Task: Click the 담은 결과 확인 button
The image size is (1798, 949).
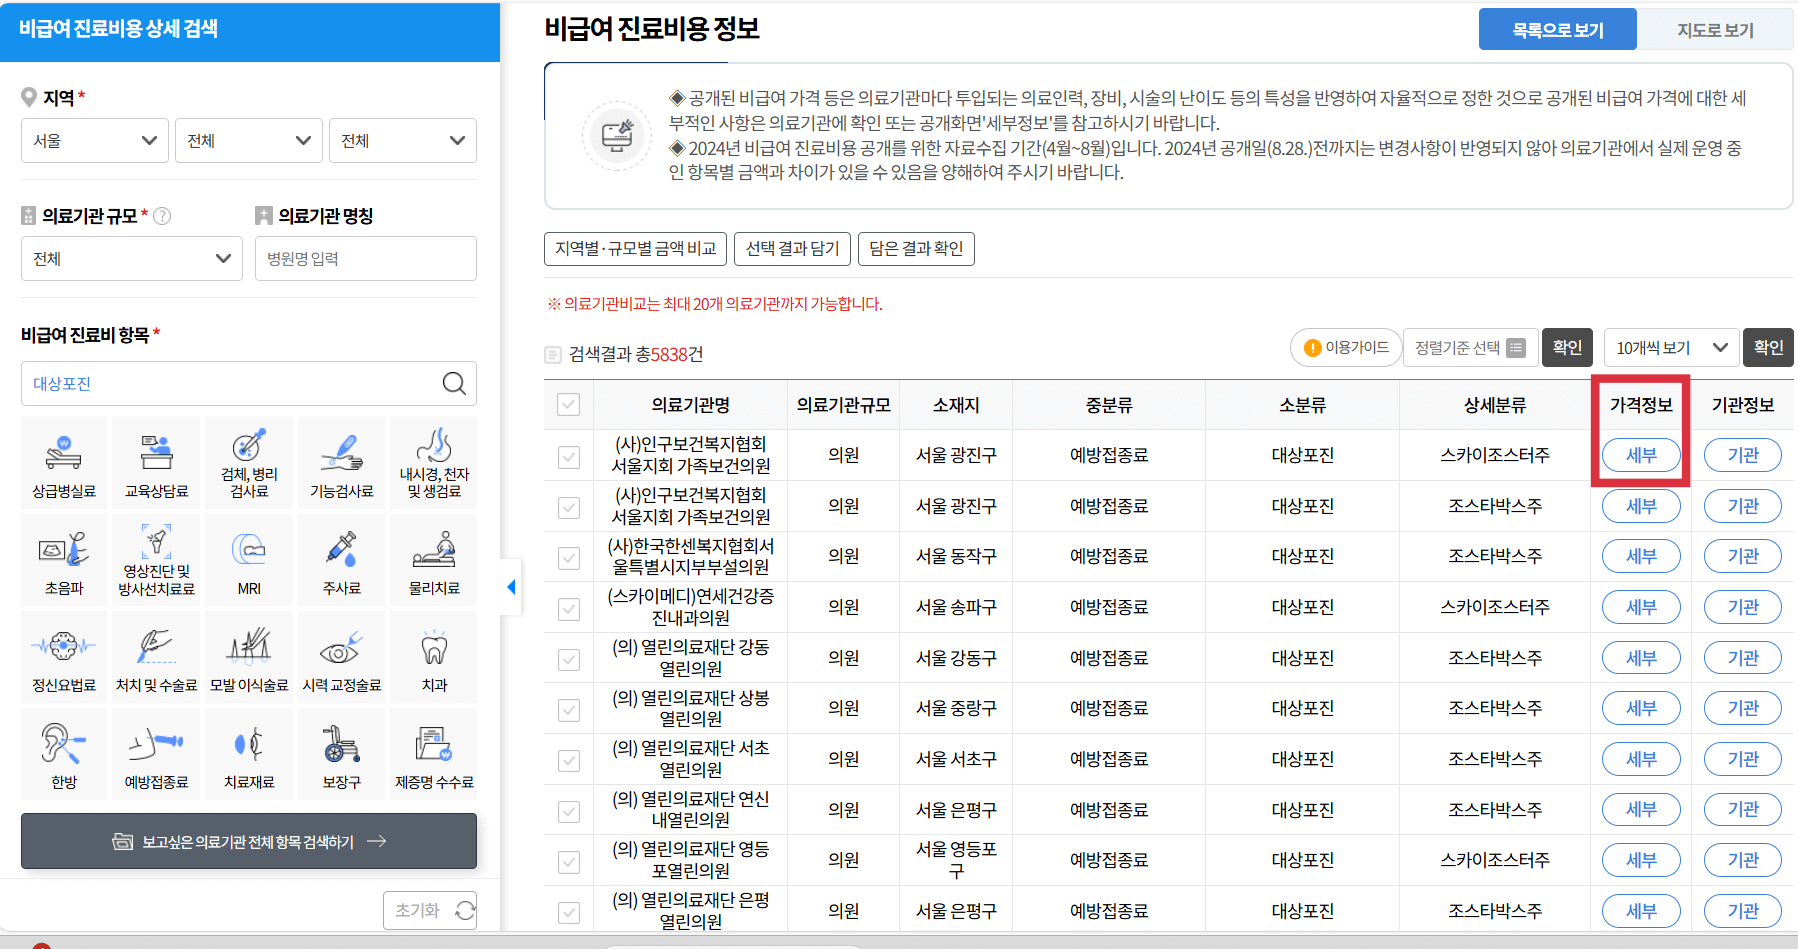Action: [916, 248]
